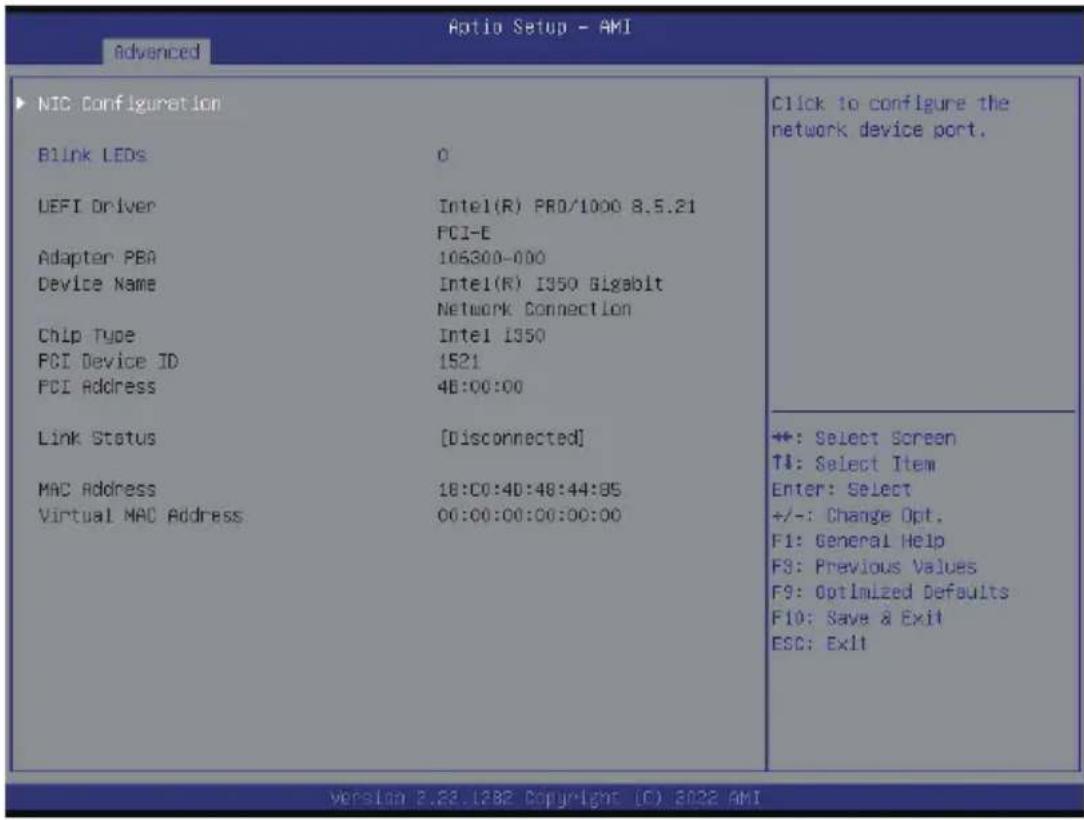Select the PCI Device ID label

[x=108, y=361]
